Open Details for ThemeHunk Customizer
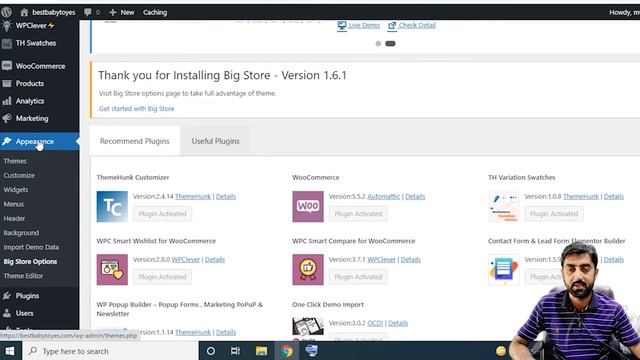The height and width of the screenshot is (360, 640). tap(226, 196)
